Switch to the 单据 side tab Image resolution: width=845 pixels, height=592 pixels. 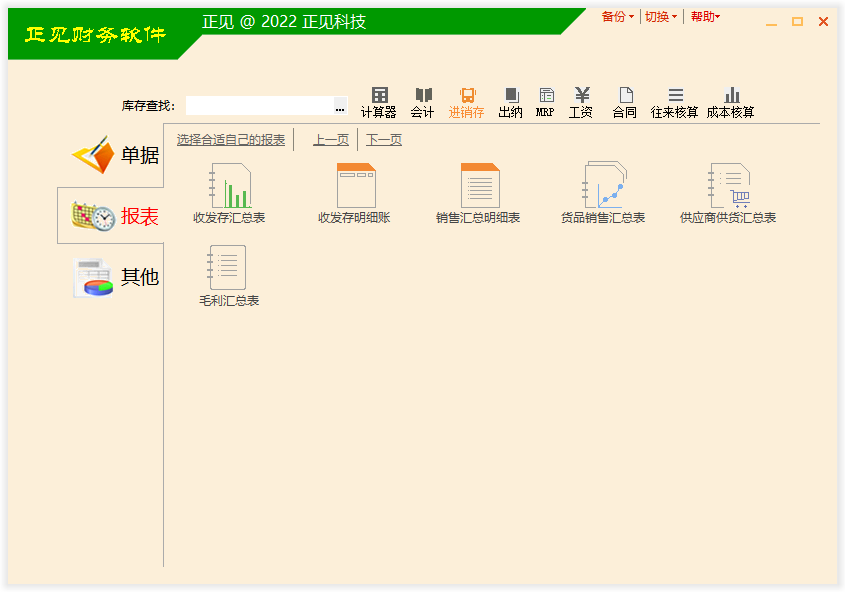(115, 155)
